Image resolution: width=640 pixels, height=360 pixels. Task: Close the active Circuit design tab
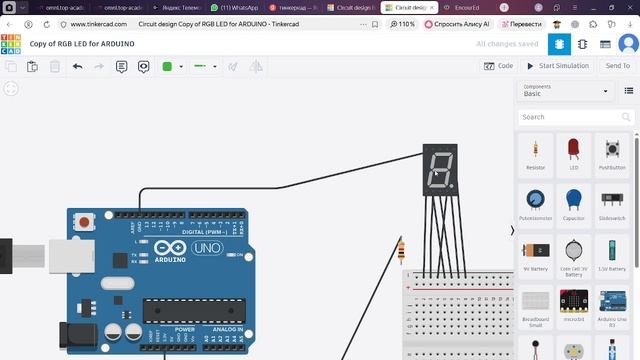[x=432, y=7]
